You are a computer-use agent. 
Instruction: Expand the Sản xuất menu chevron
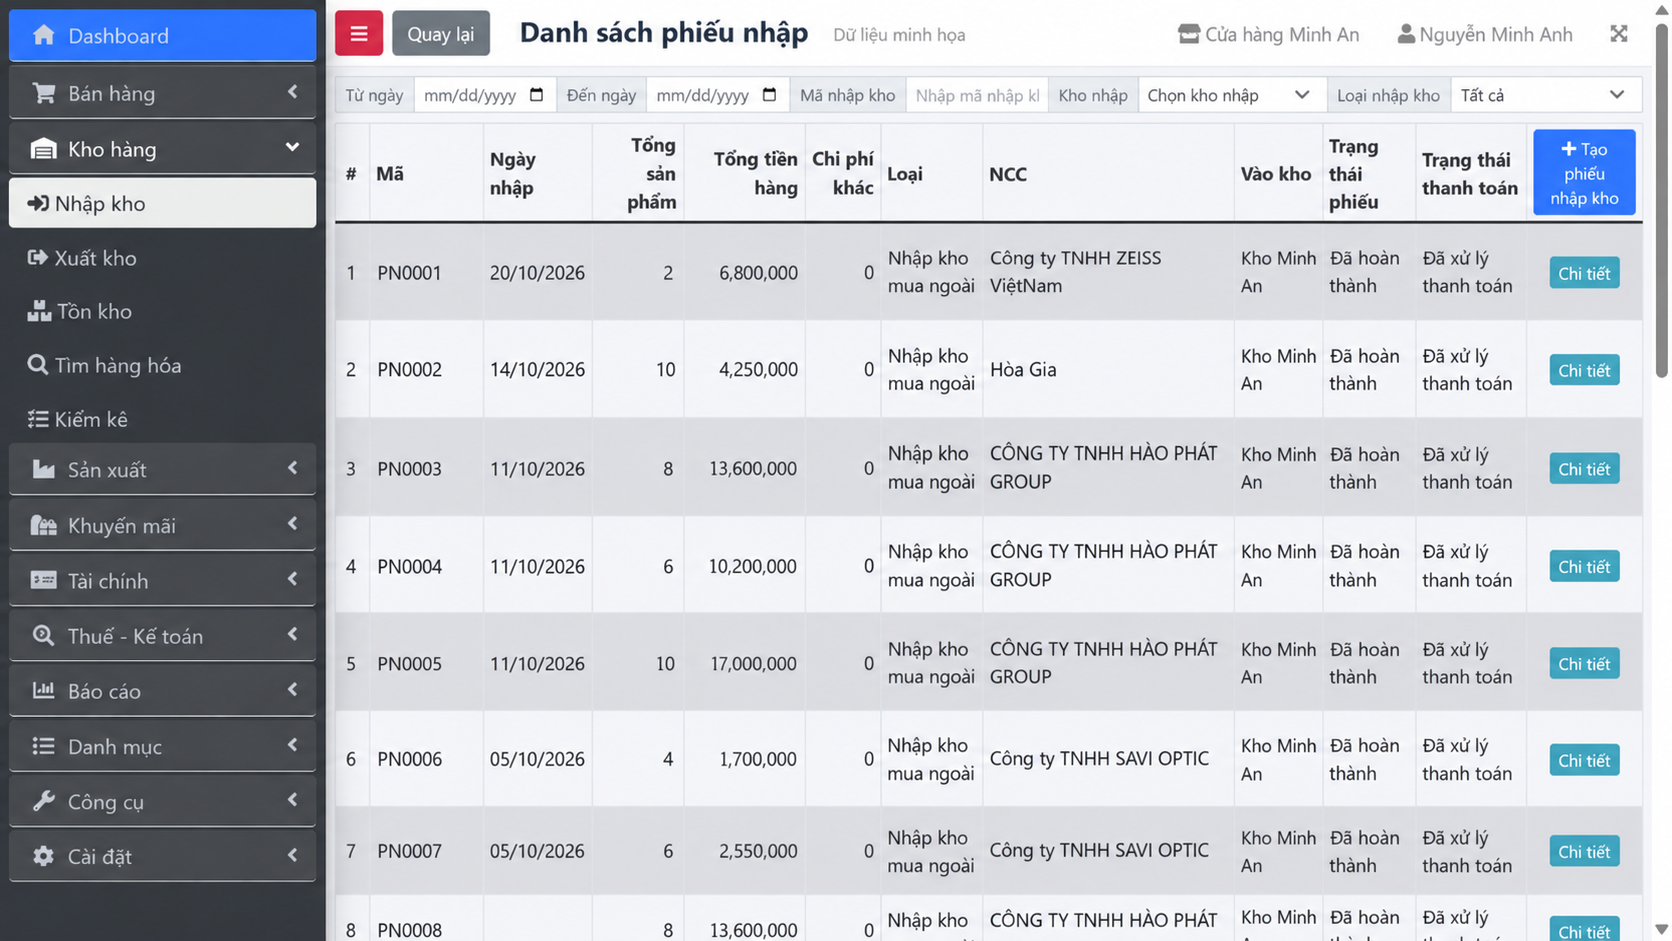click(x=292, y=468)
